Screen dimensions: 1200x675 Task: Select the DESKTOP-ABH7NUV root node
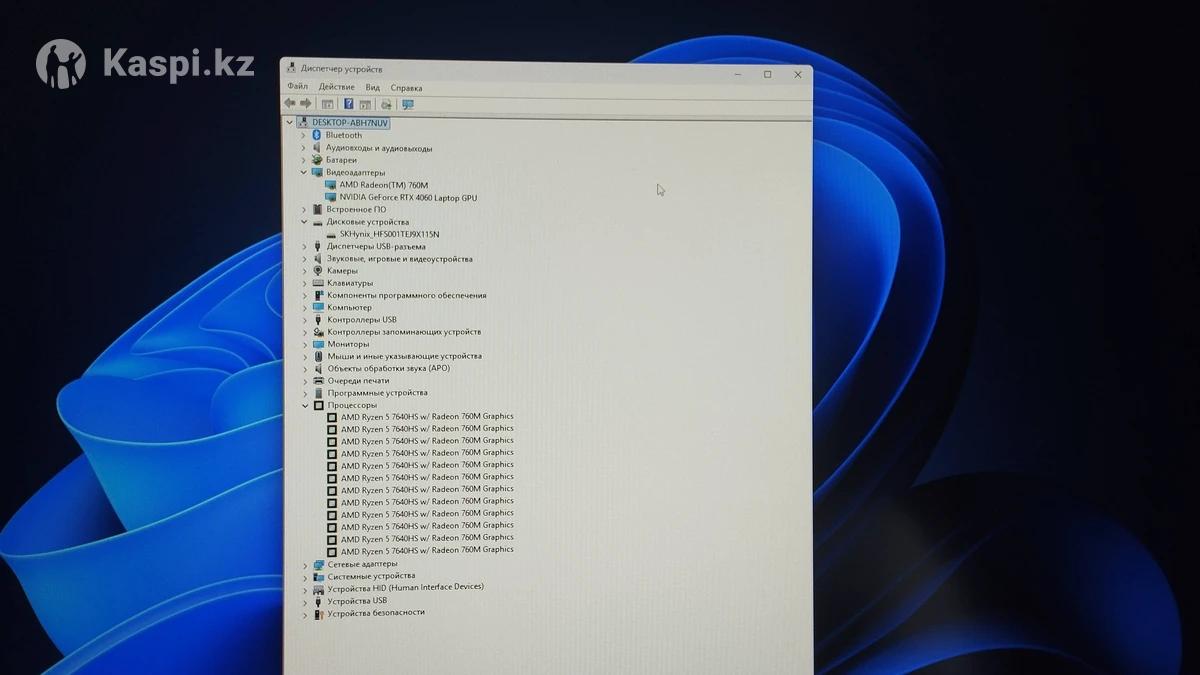349,122
